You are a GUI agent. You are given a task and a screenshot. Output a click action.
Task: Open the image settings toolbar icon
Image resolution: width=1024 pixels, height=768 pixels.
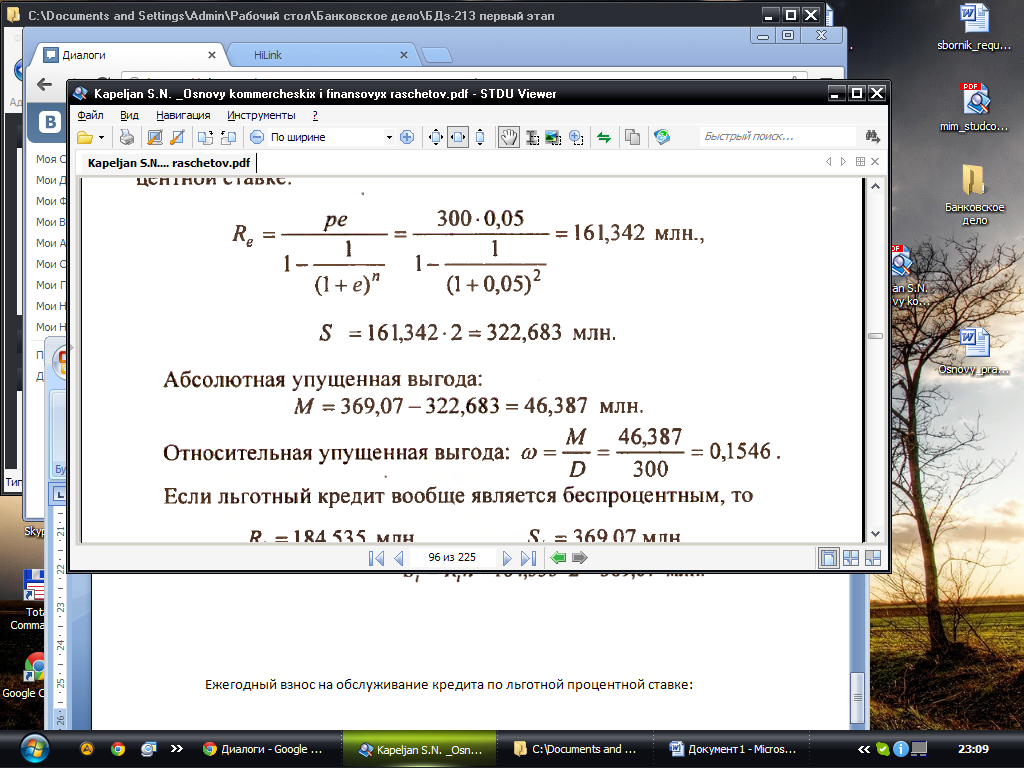(x=155, y=137)
